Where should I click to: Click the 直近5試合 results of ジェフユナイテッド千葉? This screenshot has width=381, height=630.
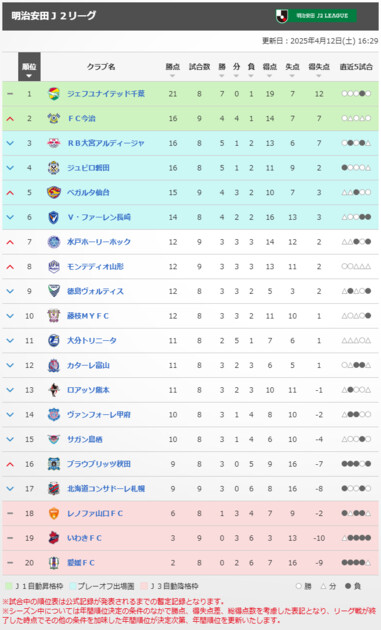click(356, 94)
